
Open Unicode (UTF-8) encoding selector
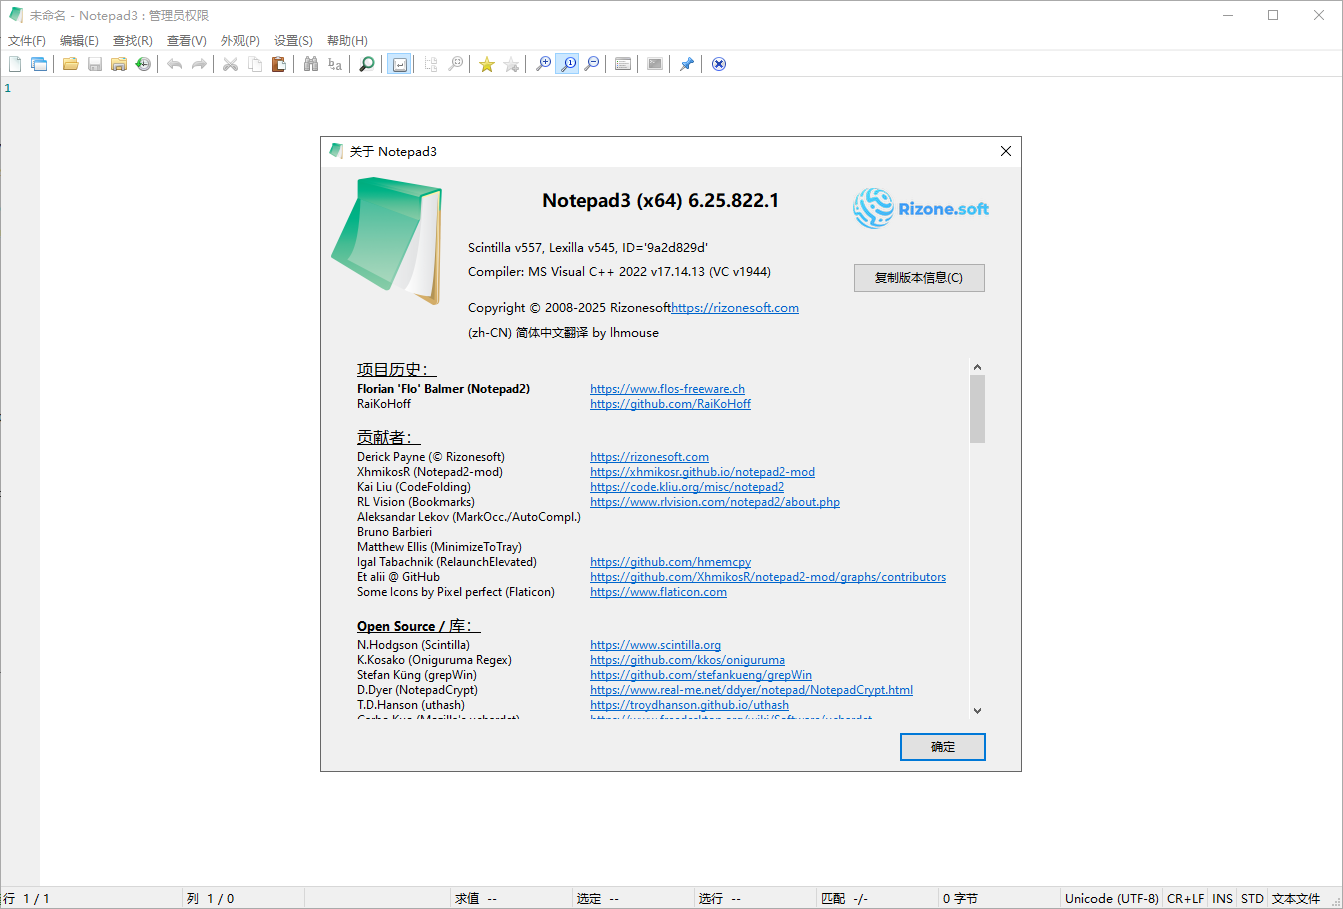pyautogui.click(x=1111, y=898)
